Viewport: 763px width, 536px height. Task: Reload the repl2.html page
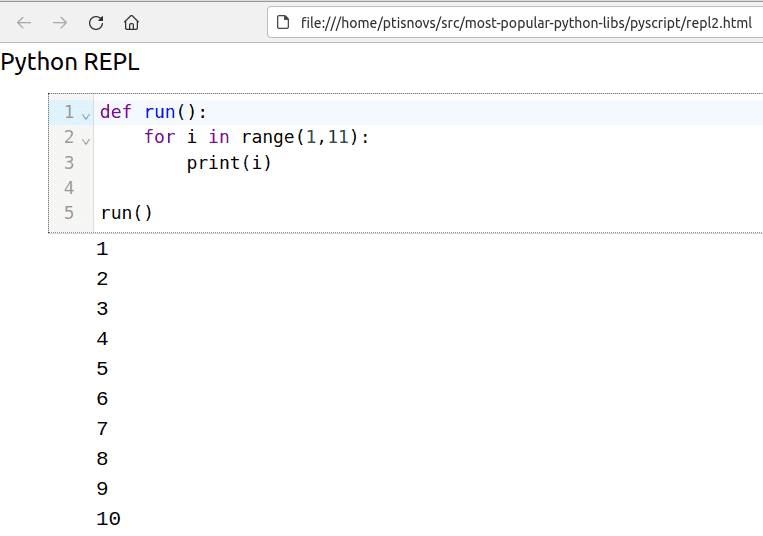[x=96, y=22]
